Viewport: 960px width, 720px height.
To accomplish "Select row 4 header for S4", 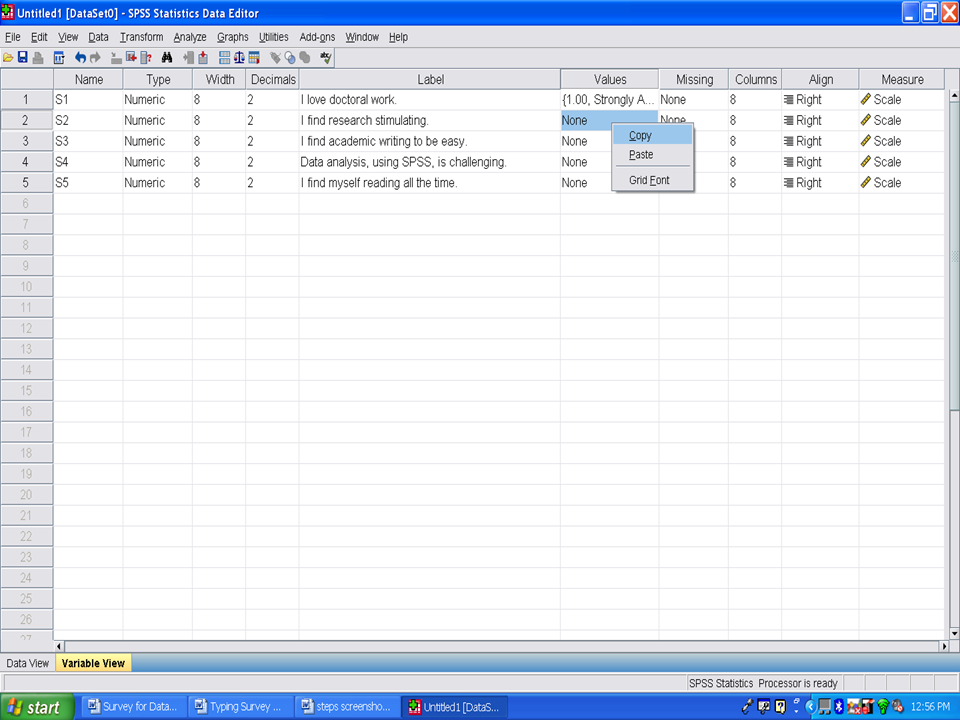I will [x=26, y=162].
